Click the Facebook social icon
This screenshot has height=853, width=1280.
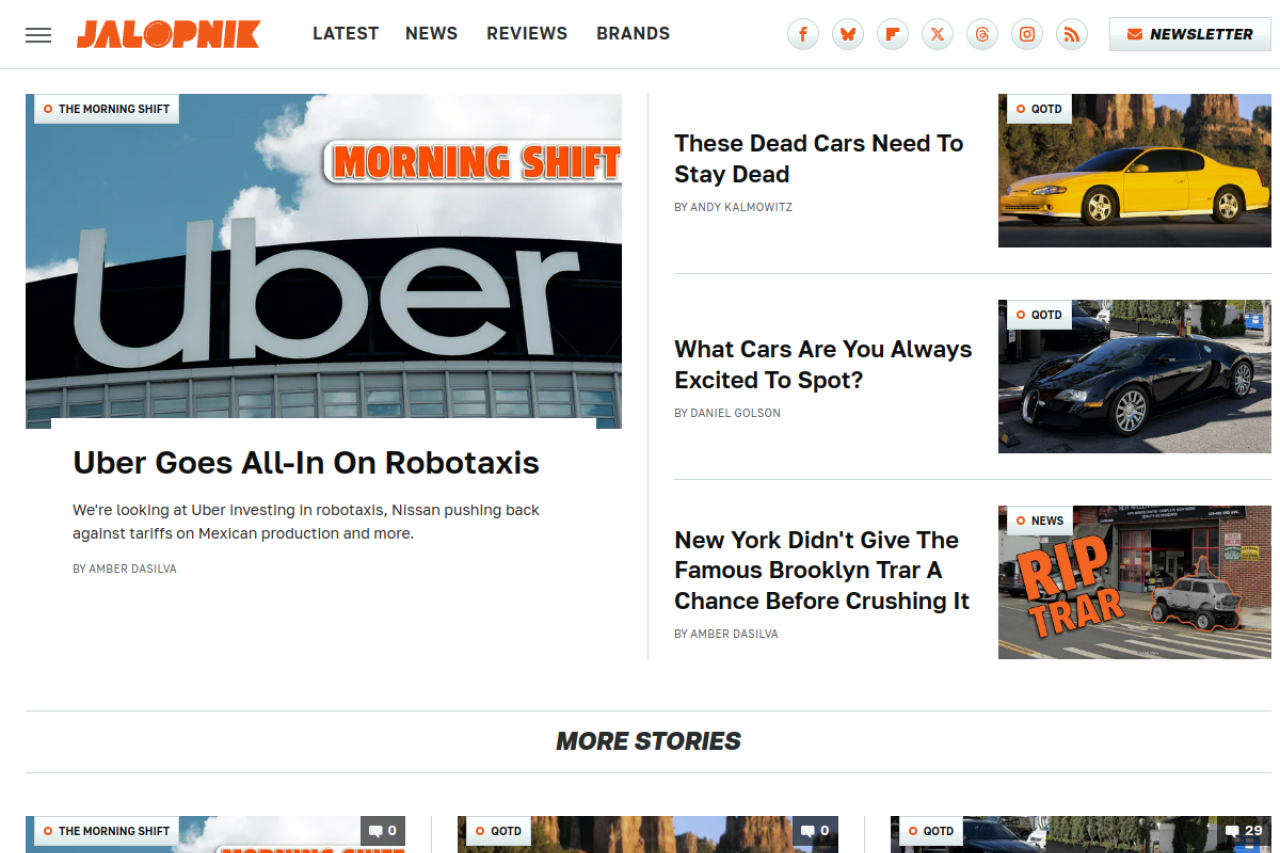803,35
